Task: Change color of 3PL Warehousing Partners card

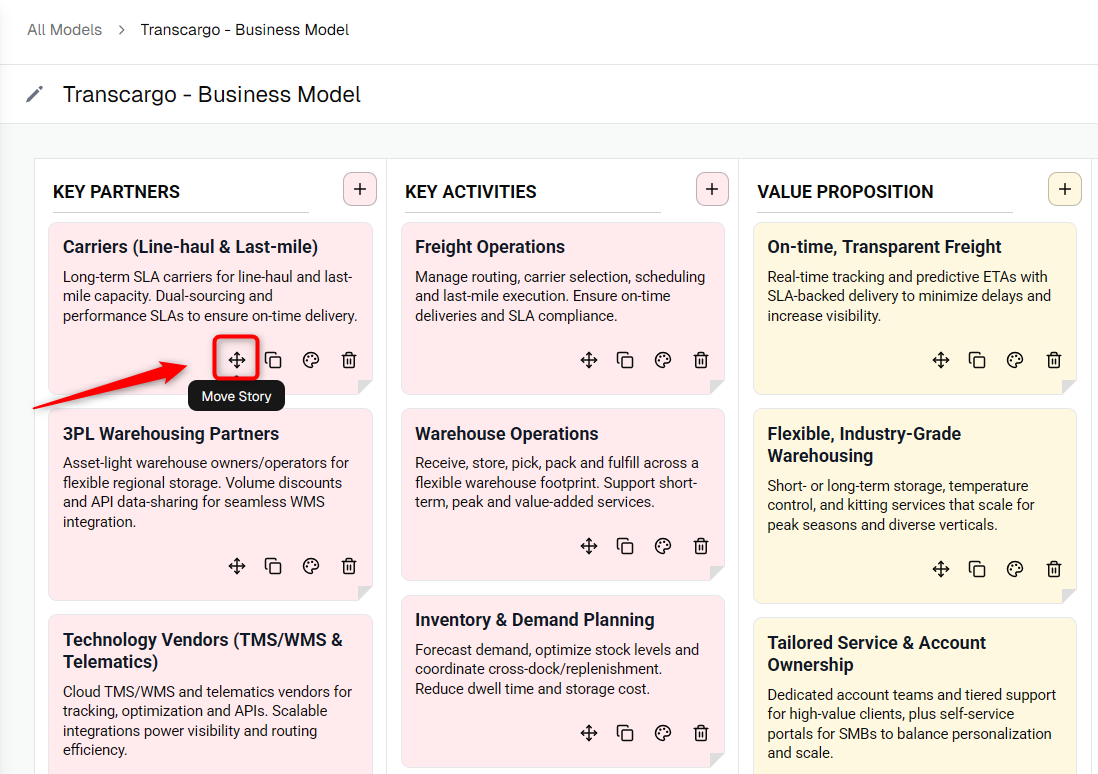Action: point(311,566)
